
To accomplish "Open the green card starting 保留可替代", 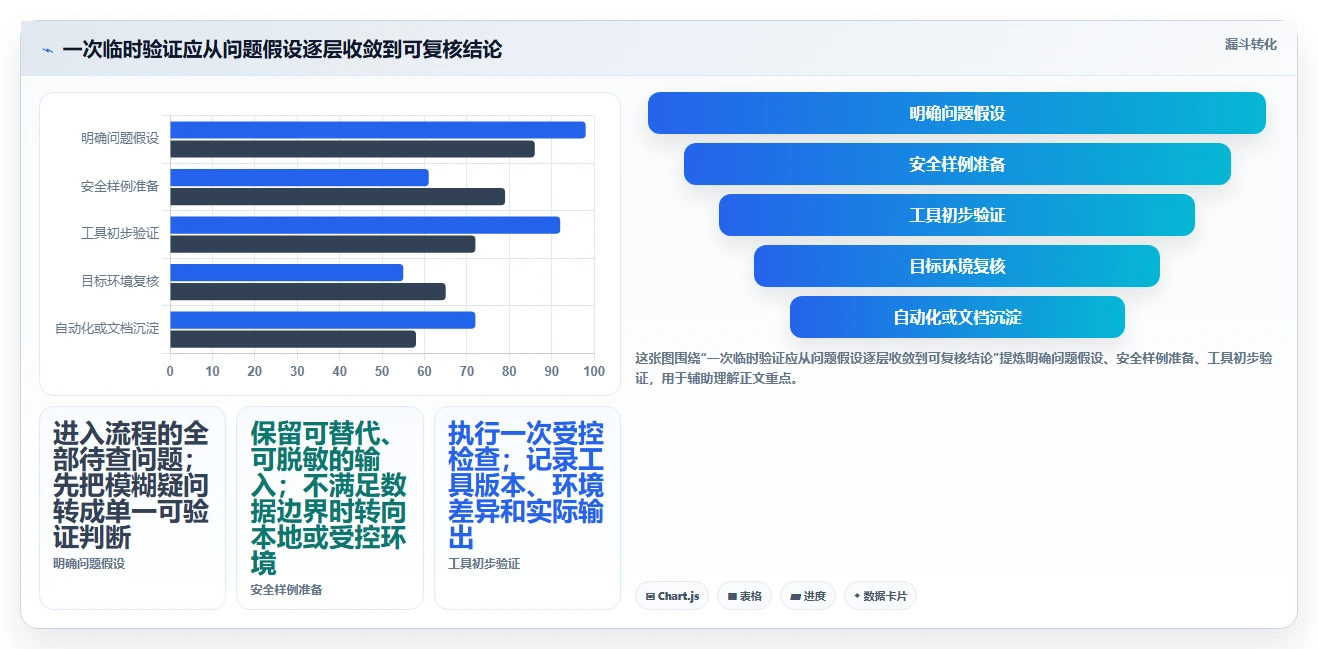I will (330, 507).
